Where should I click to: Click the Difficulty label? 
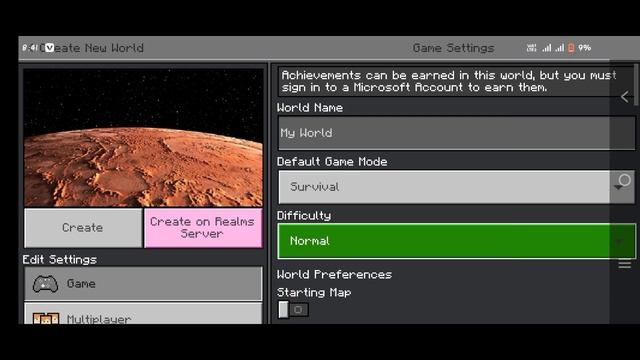point(304,216)
